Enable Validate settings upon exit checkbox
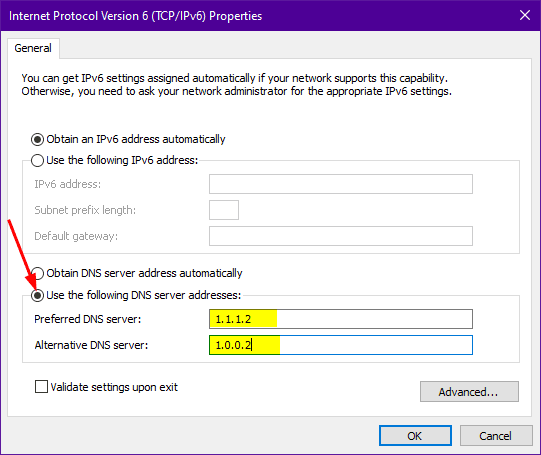Screen dimensions: 541x455 [x=41, y=387]
